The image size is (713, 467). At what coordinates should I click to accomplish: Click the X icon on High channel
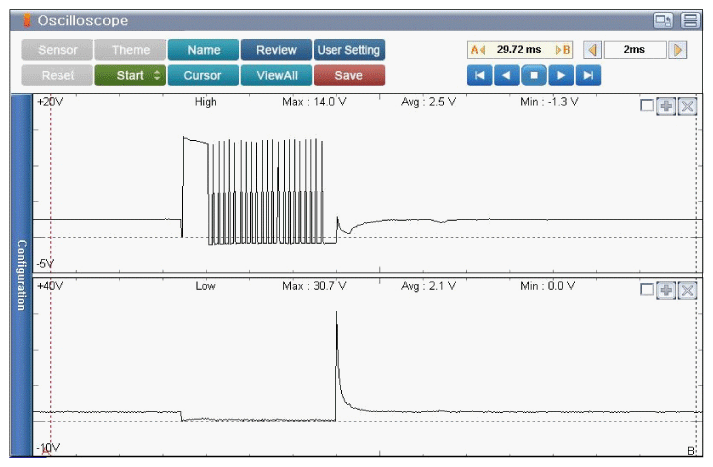point(687,106)
